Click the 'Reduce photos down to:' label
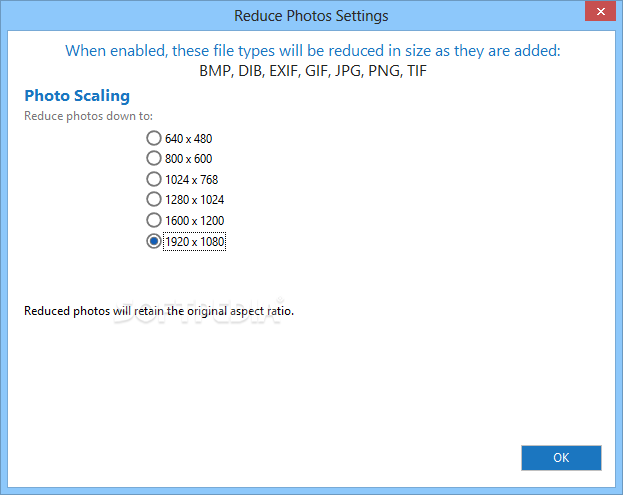This screenshot has width=623, height=495. (x=88, y=116)
